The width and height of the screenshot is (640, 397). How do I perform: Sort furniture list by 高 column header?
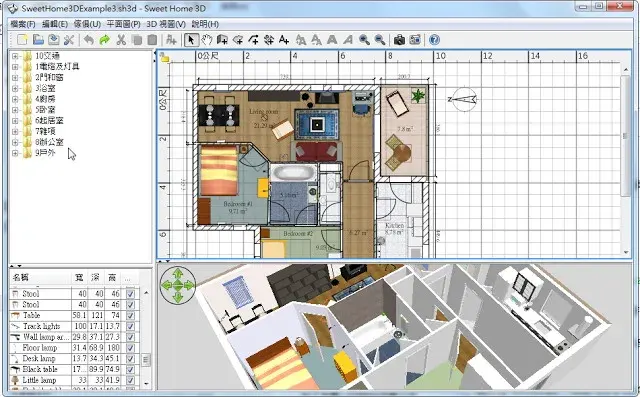pos(112,277)
